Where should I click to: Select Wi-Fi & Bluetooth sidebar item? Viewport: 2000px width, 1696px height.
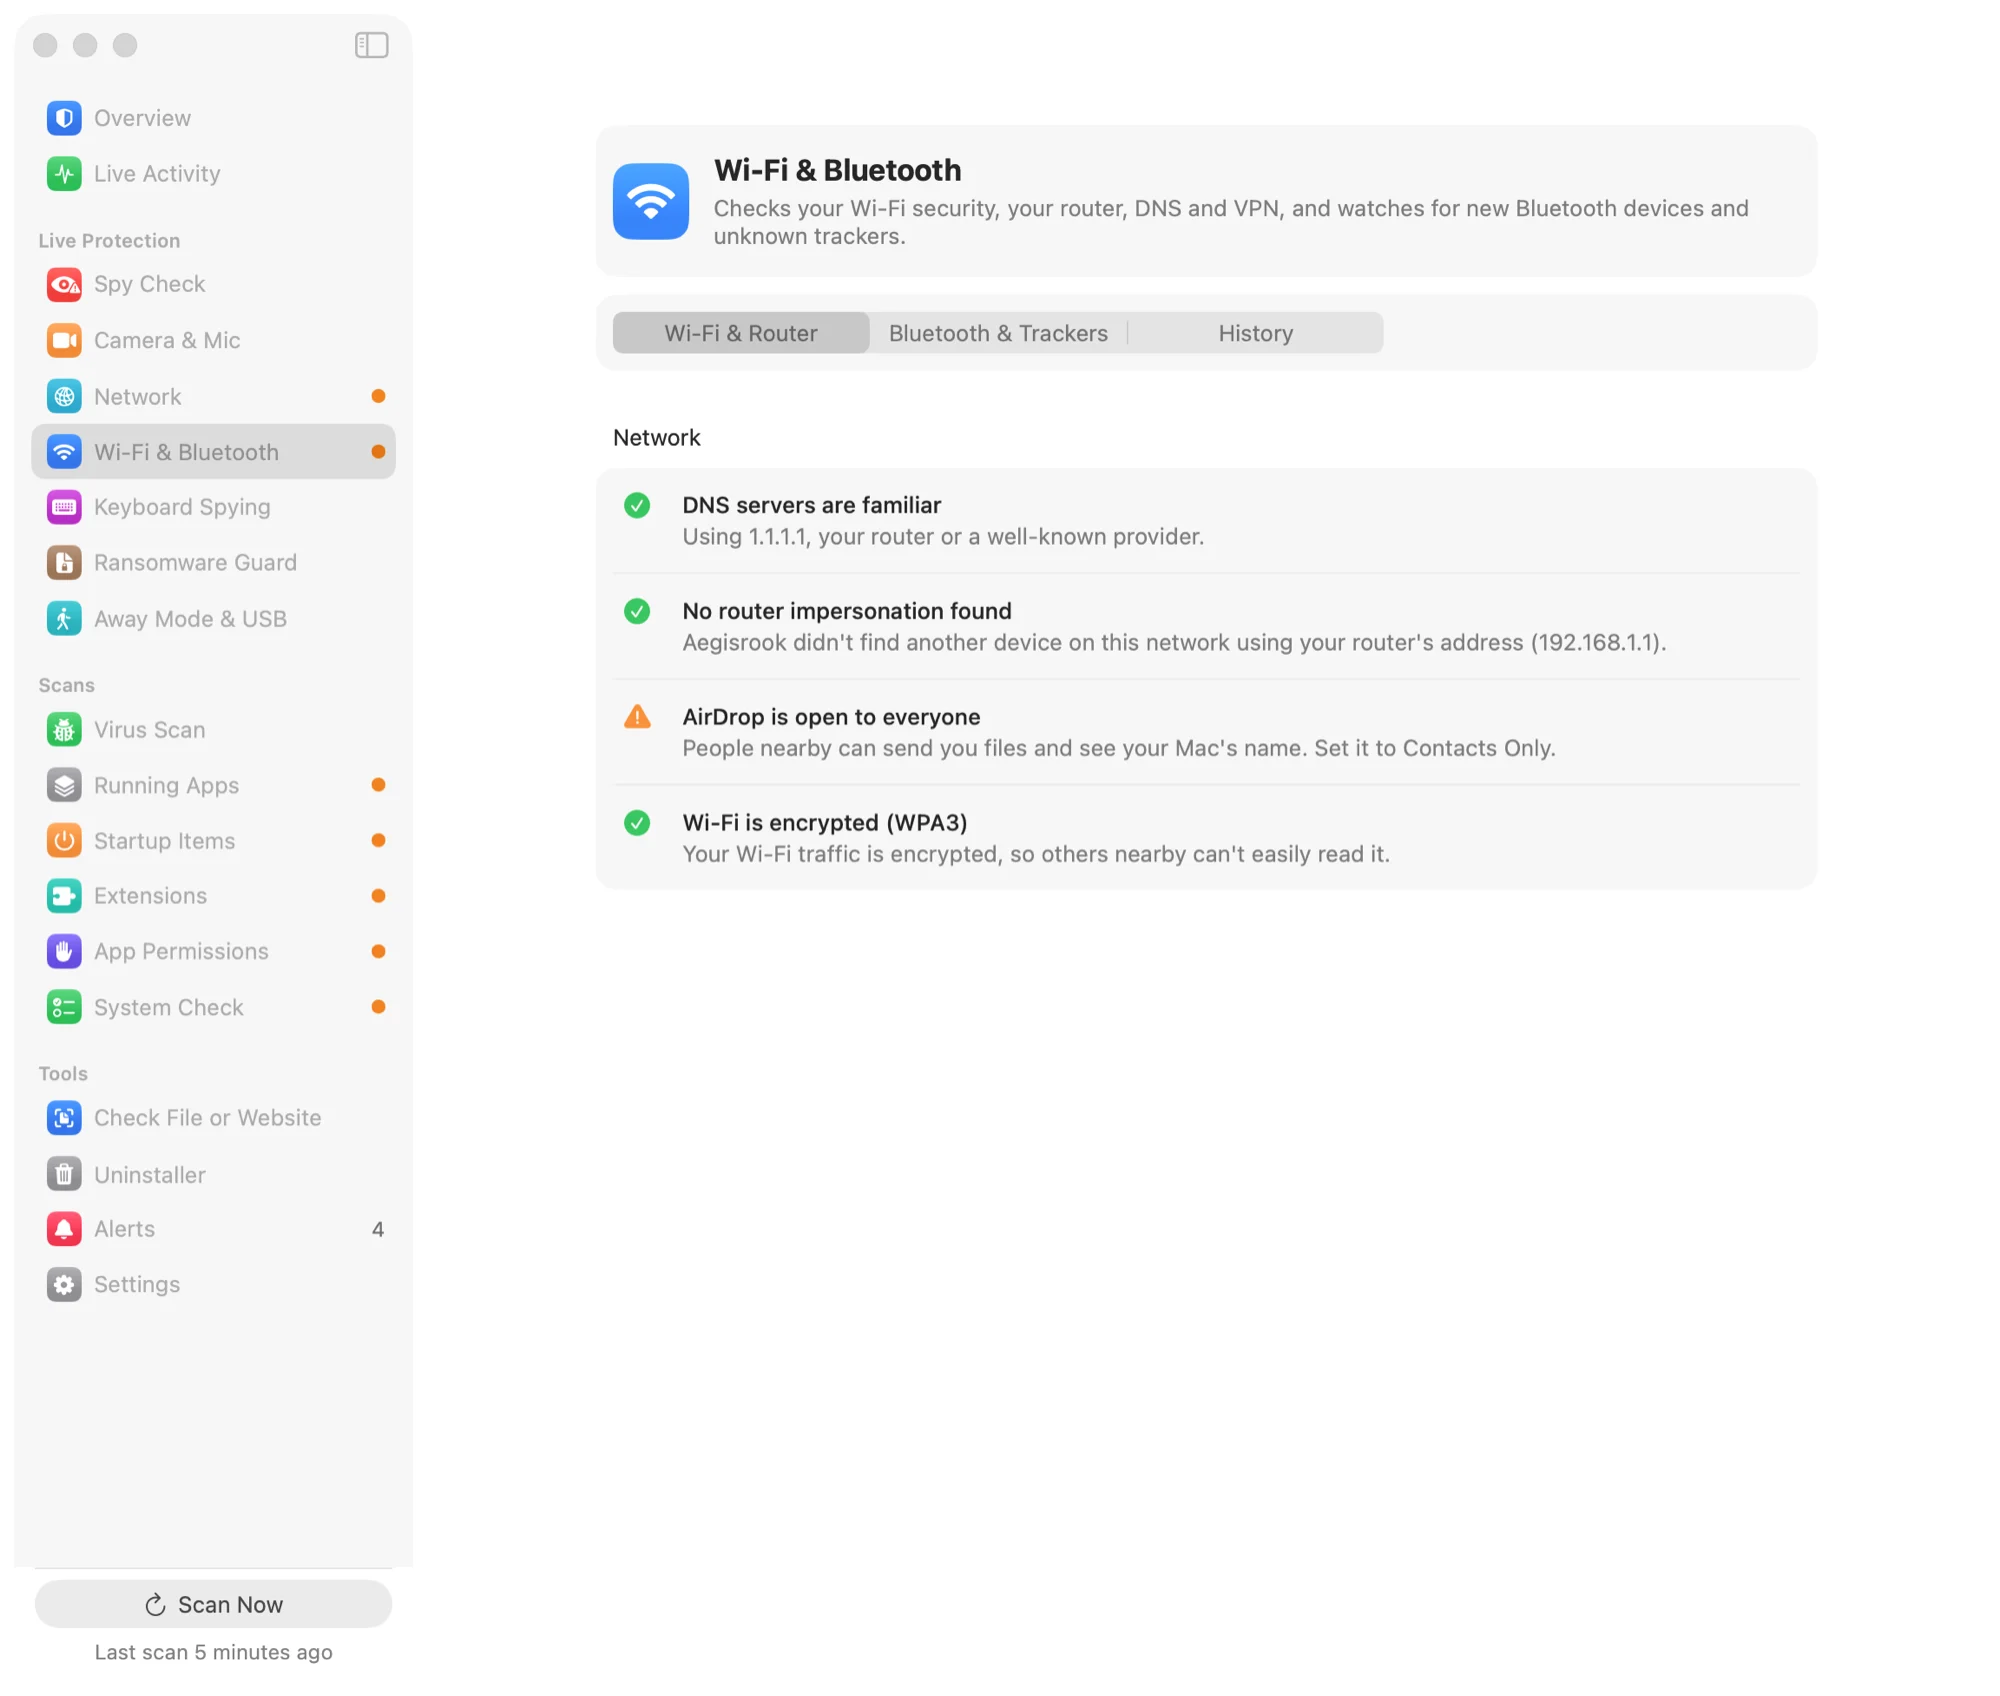213,452
